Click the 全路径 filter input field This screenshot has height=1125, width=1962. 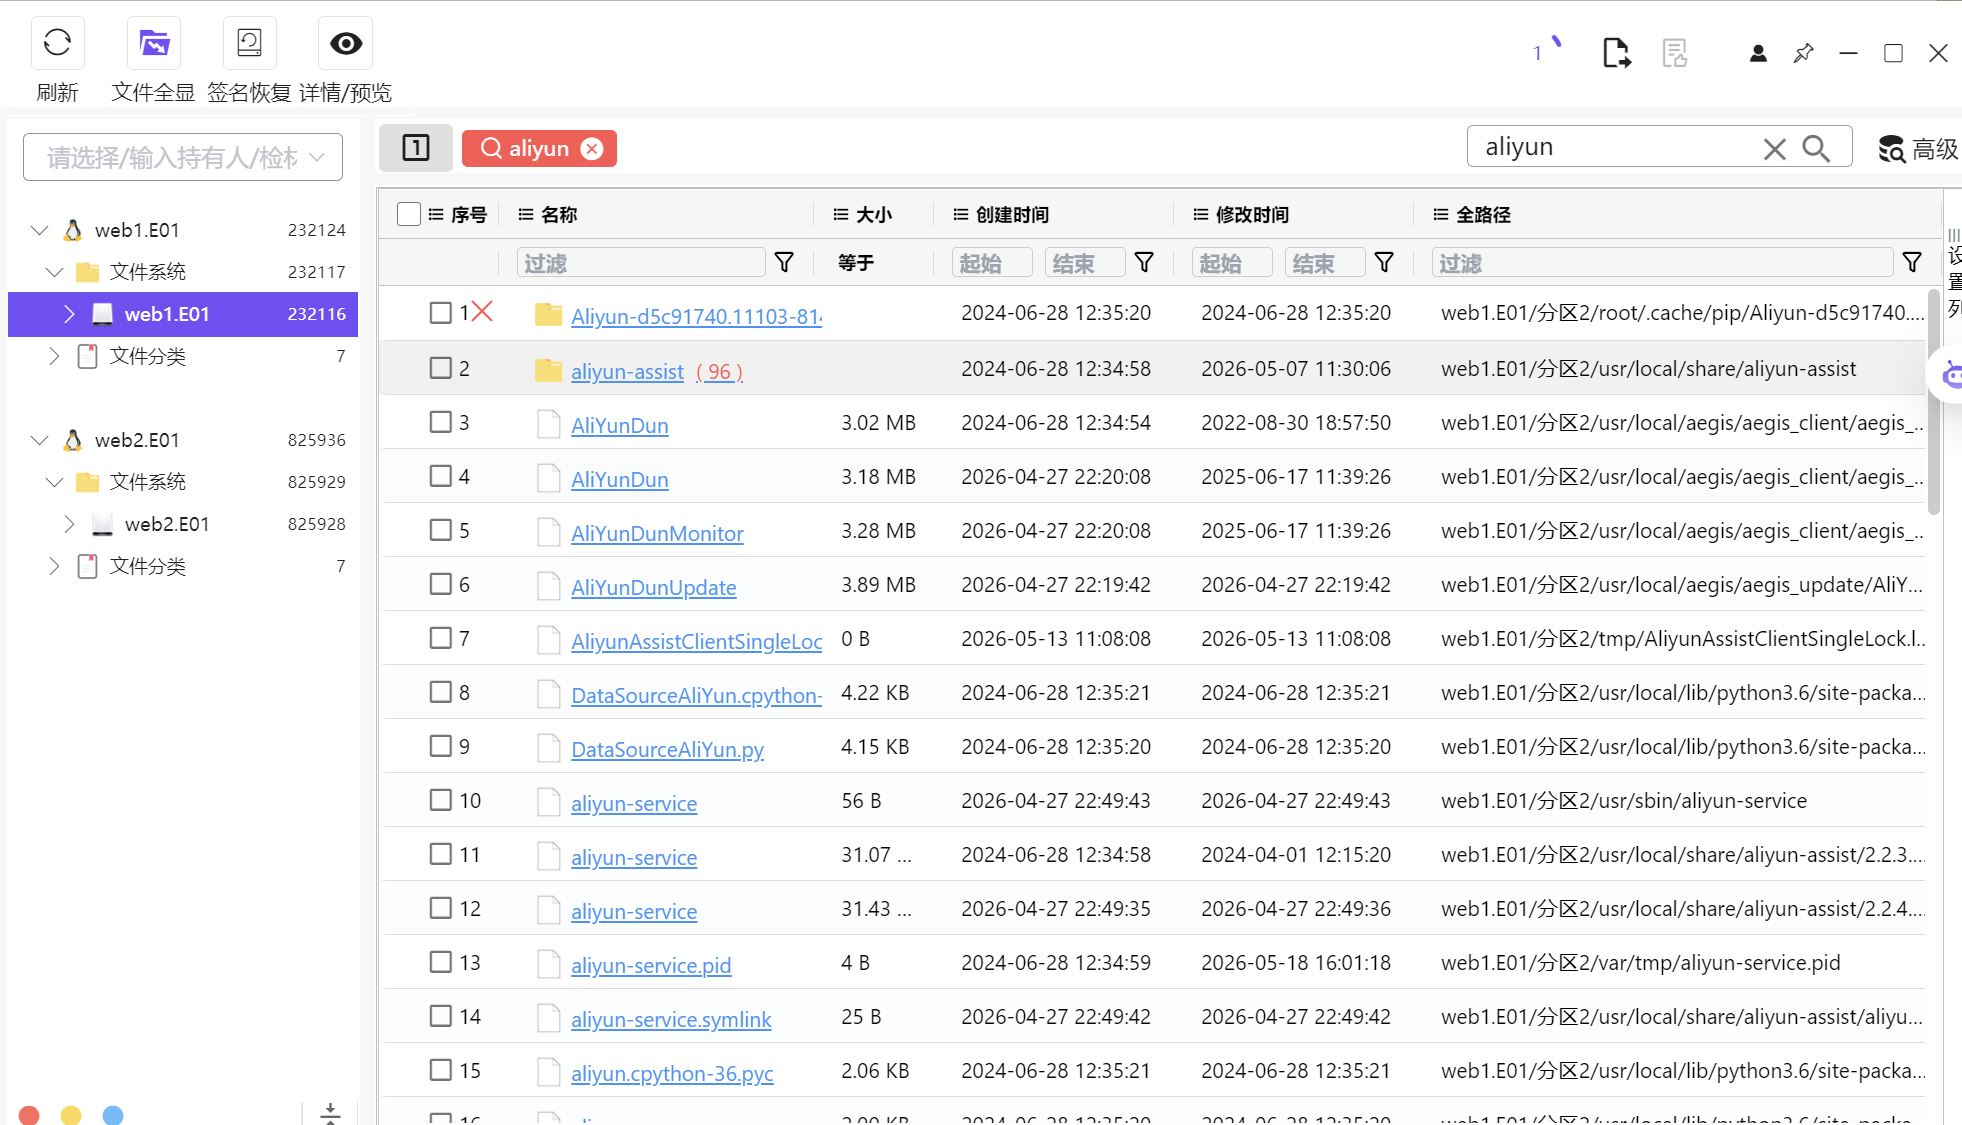[x=1662, y=262]
